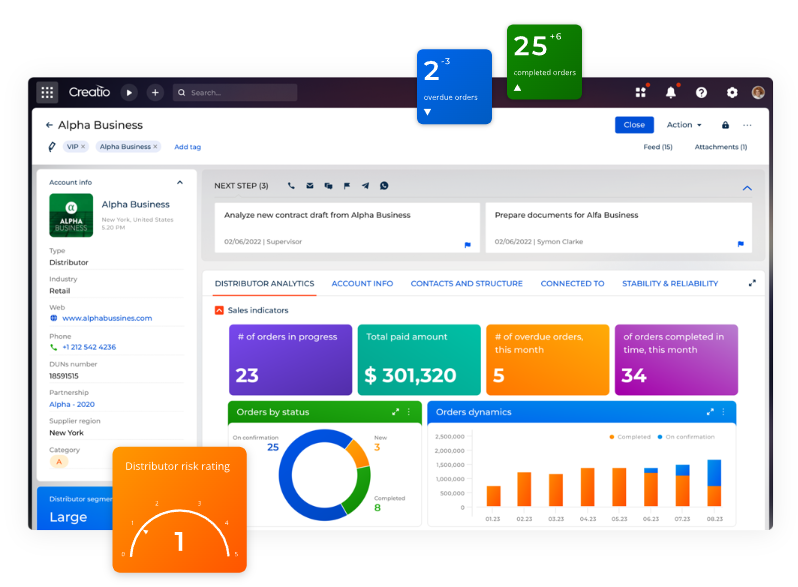Click the chat messages icon in Next Step

328,186
